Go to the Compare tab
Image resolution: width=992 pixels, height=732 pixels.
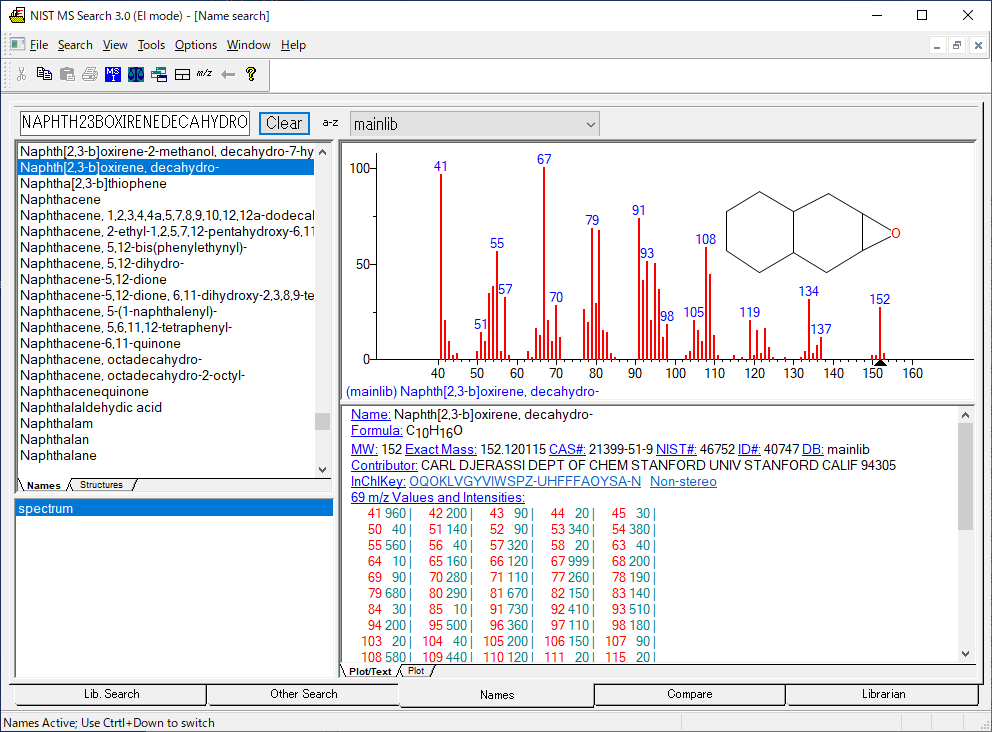[x=690, y=694]
